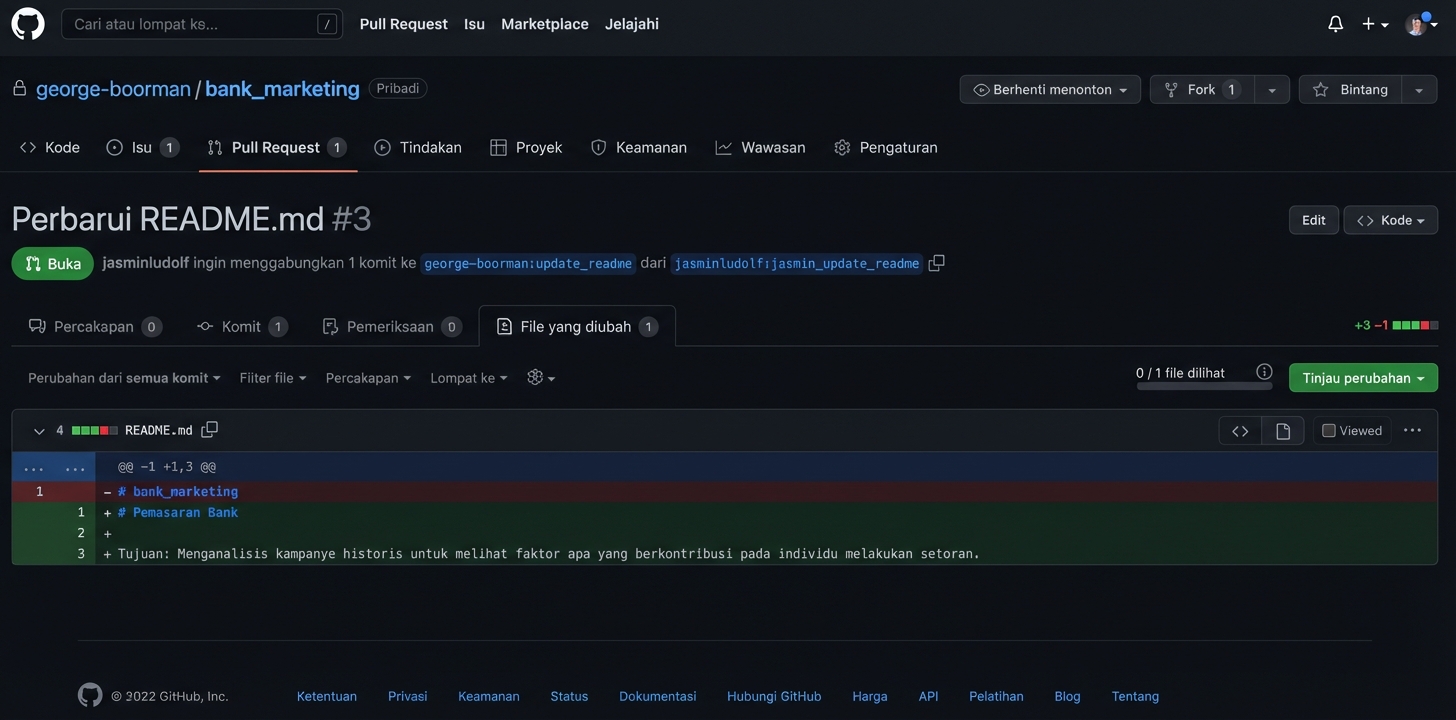Screen dimensions: 1456x720
Task: Open the API footer link
Action: pyautogui.click(x=929, y=696)
